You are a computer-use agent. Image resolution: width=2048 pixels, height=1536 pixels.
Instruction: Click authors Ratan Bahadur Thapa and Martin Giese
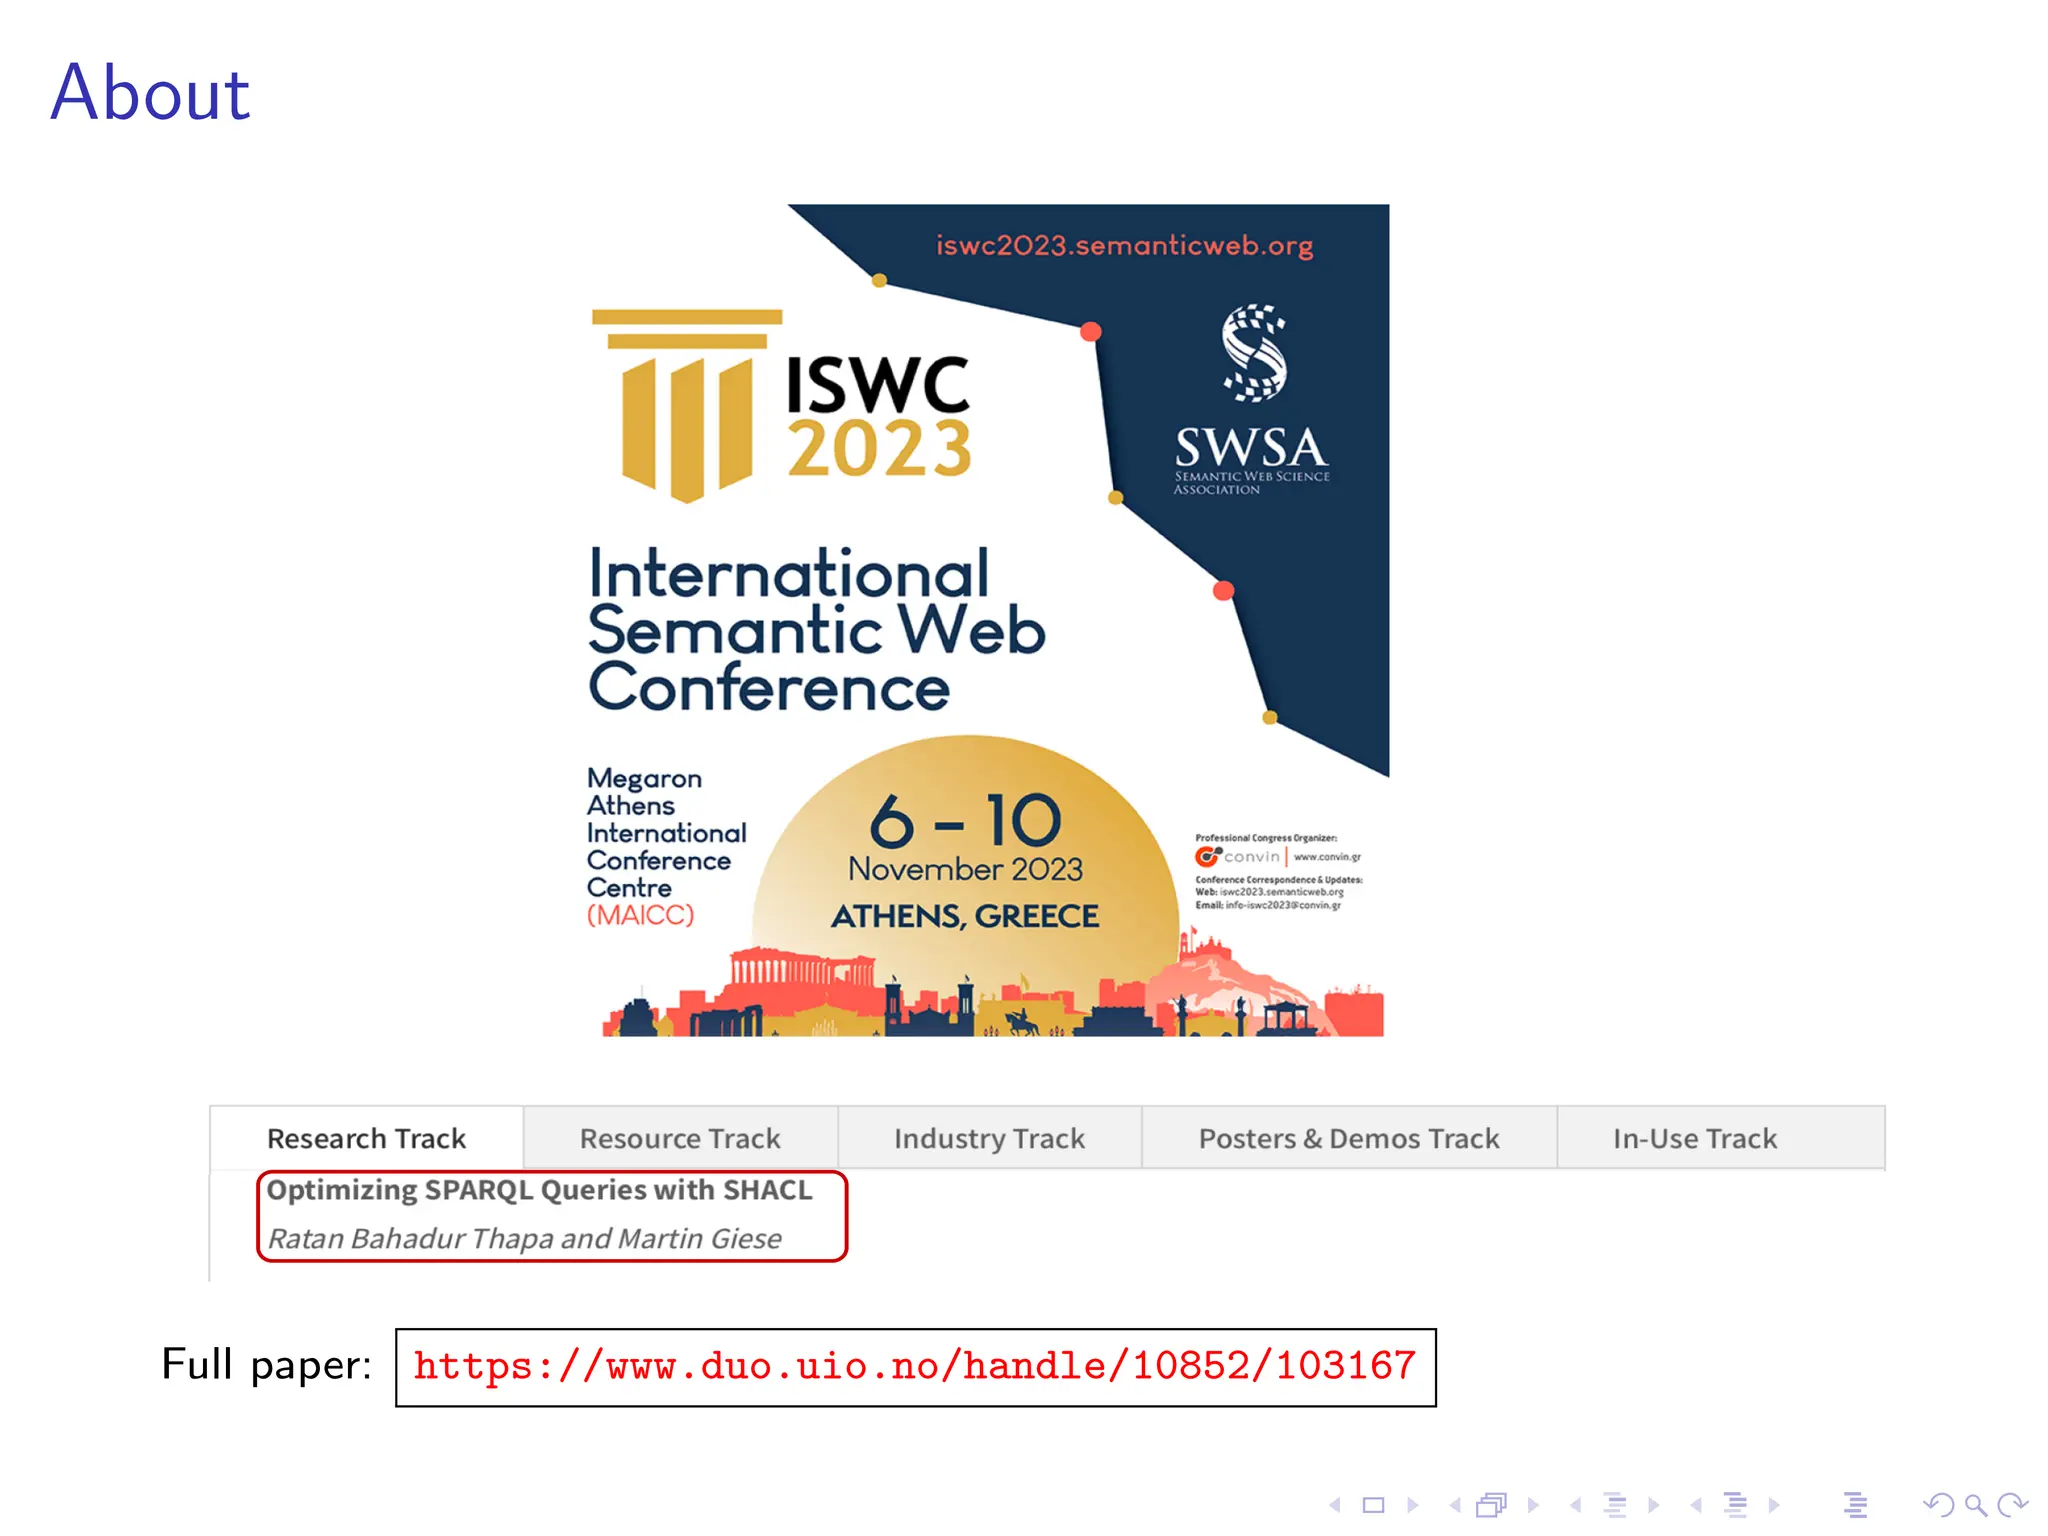tap(525, 1239)
